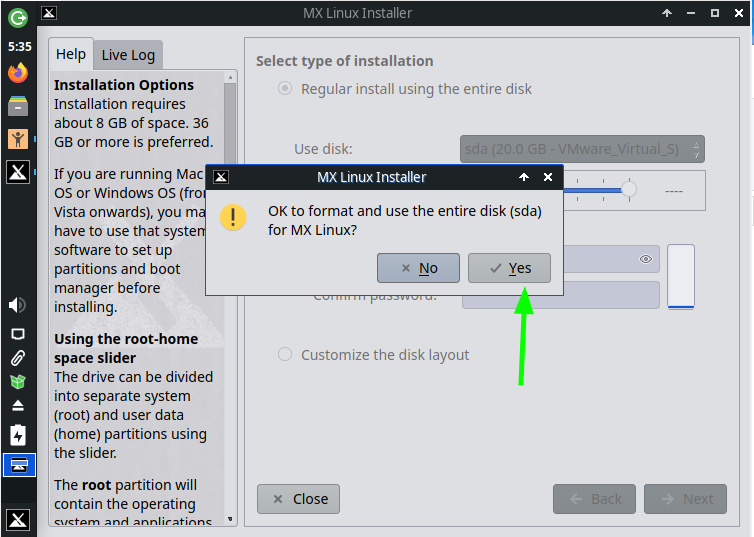Decline formatting with the No button
The height and width of the screenshot is (537, 754).
click(418, 268)
